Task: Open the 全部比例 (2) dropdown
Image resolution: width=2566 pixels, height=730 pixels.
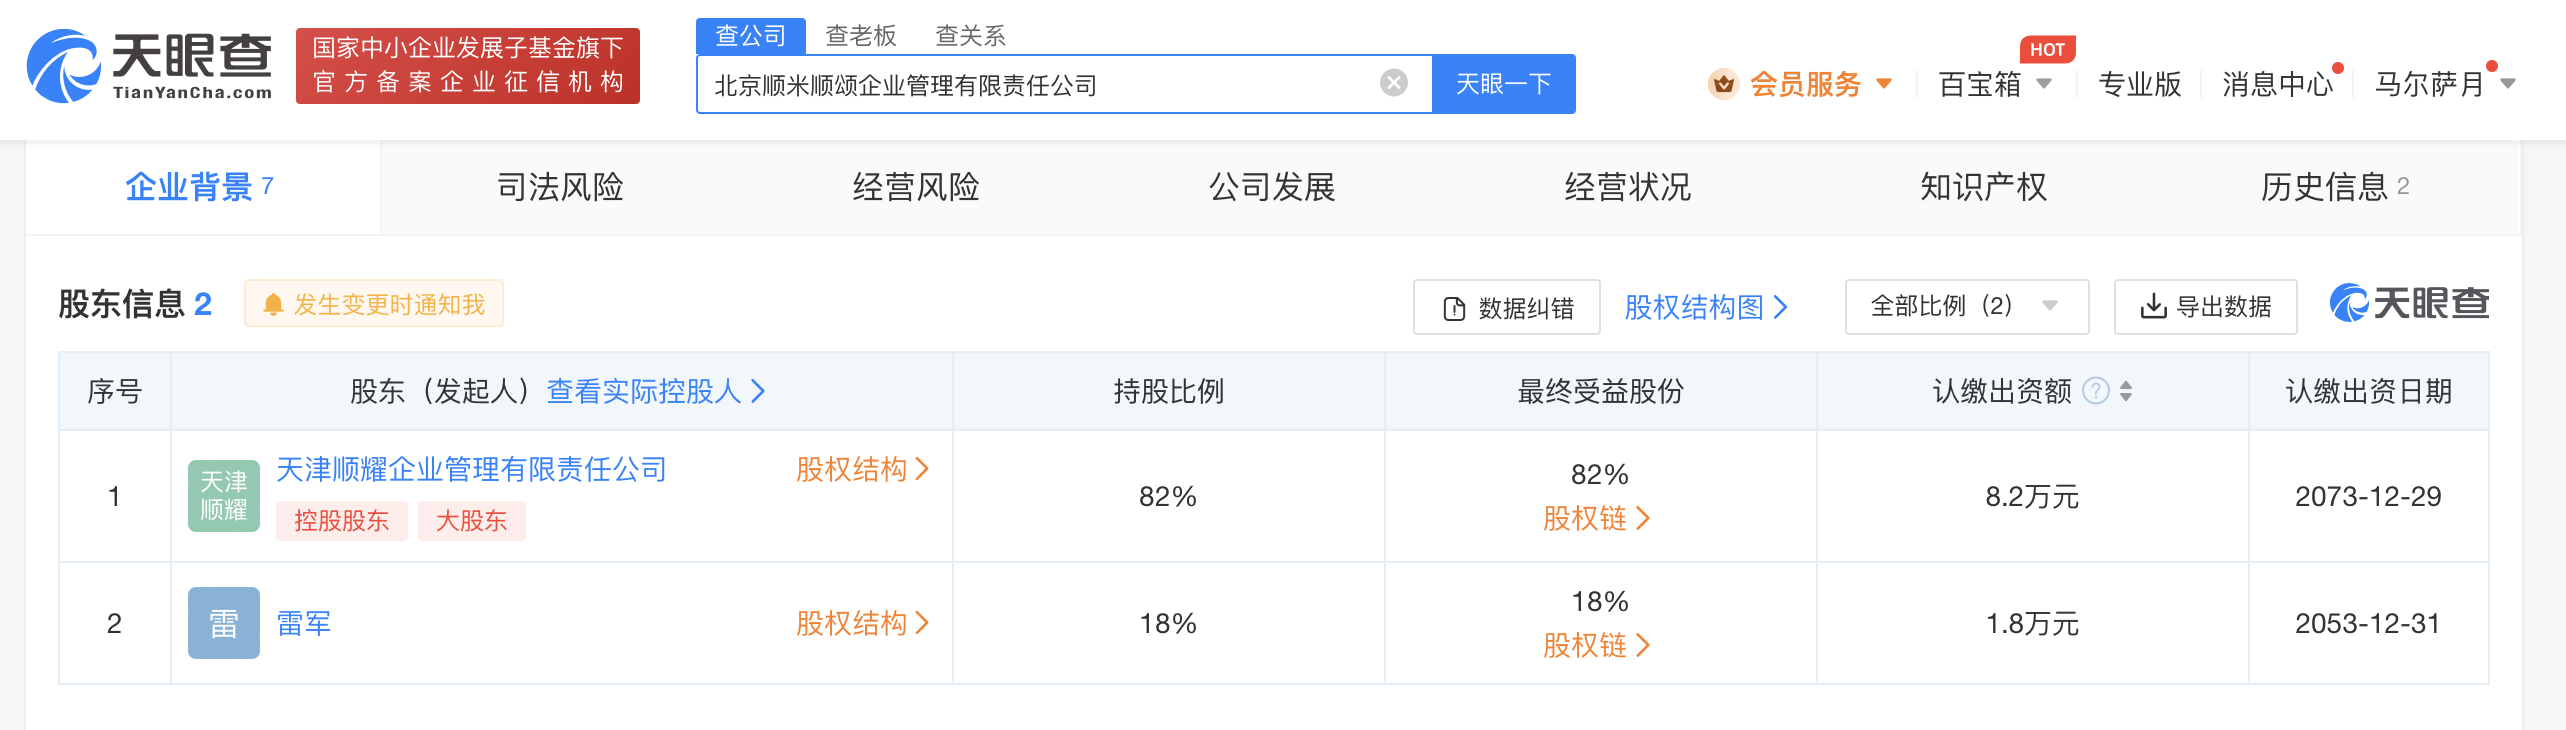Action: pyautogui.click(x=1966, y=307)
